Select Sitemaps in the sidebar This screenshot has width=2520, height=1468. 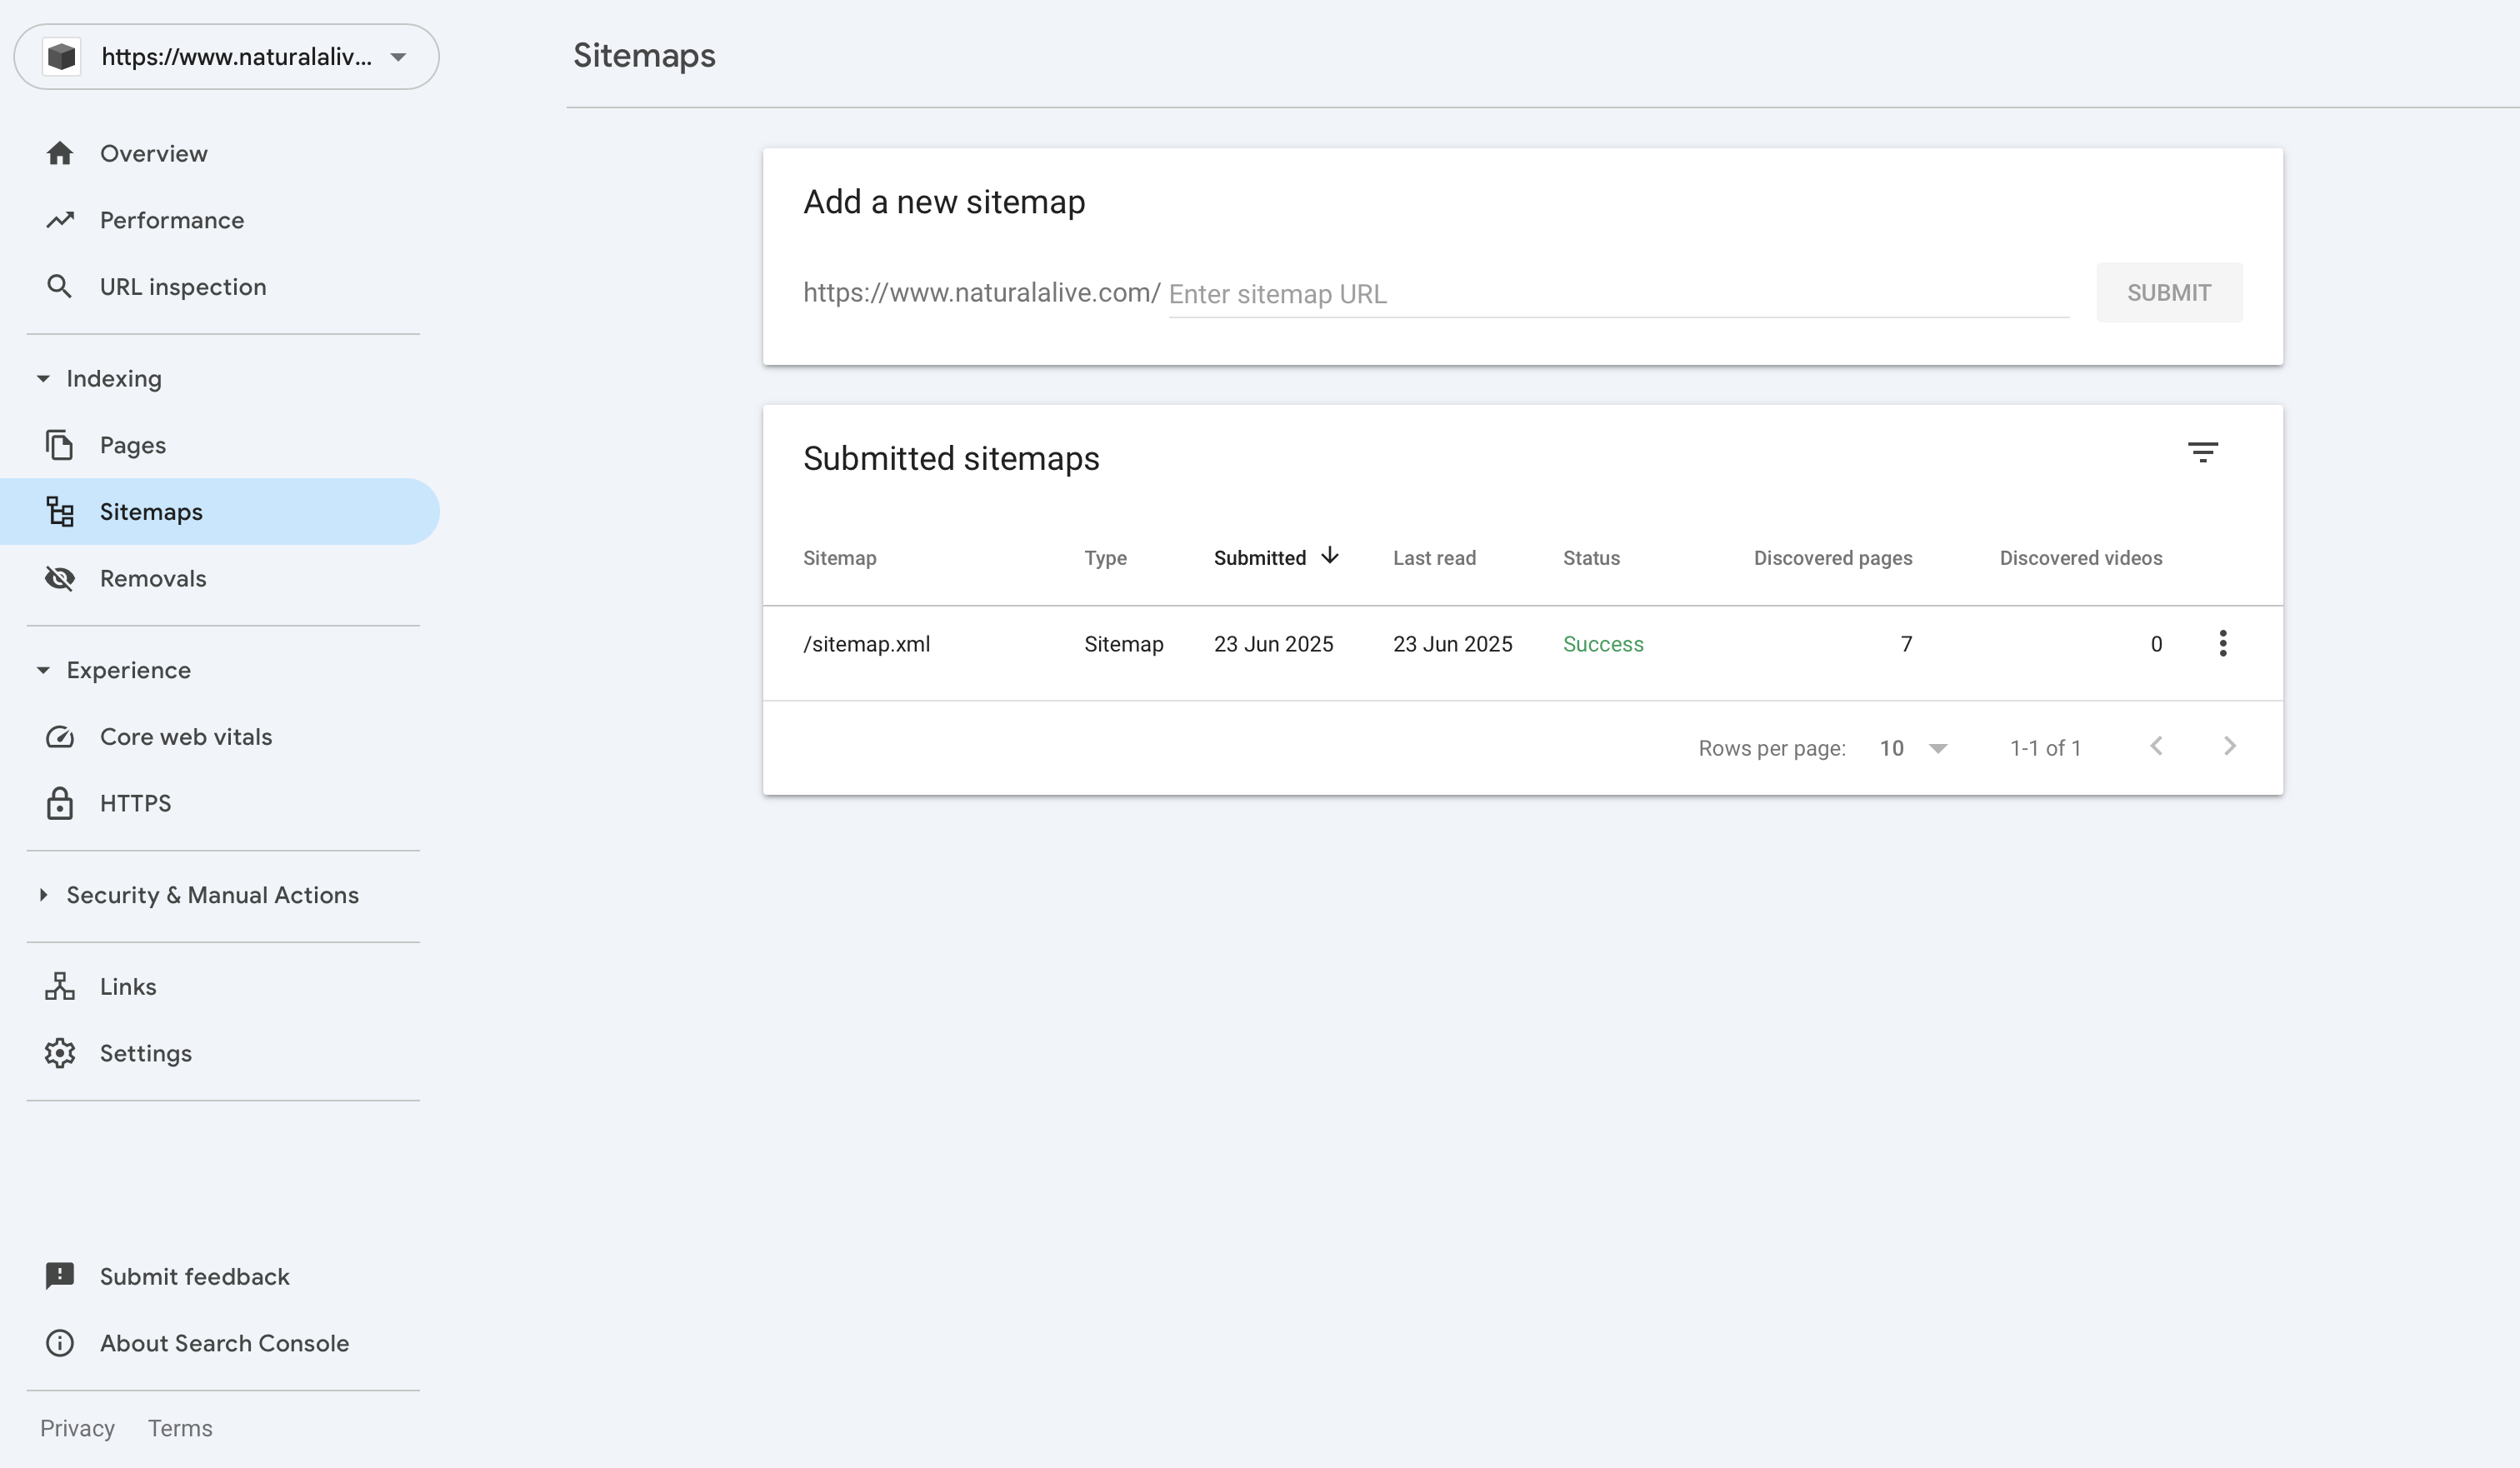click(x=220, y=512)
